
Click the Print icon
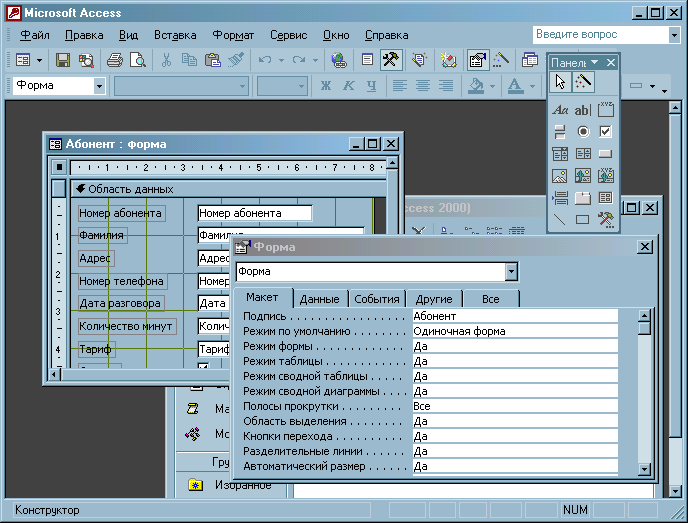(x=115, y=60)
